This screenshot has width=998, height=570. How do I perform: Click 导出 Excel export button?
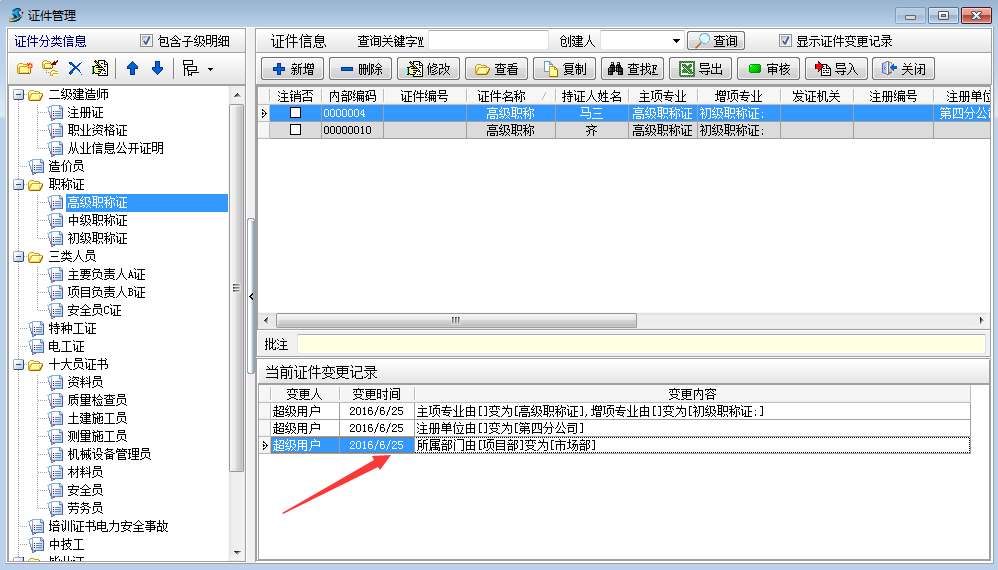point(702,69)
